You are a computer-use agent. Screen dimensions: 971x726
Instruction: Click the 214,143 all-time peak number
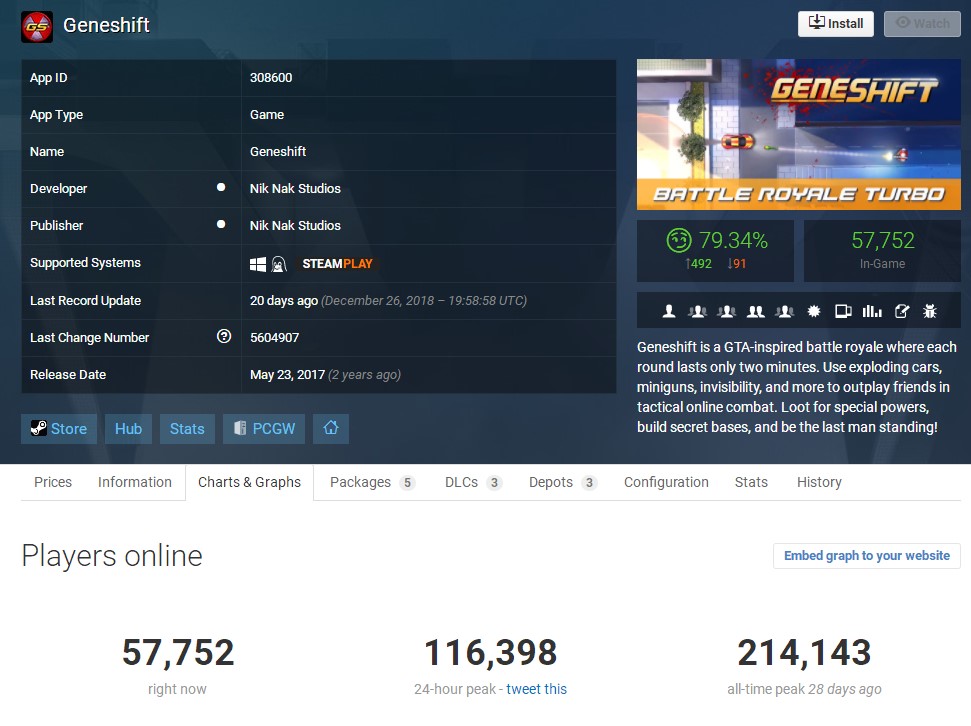point(804,653)
